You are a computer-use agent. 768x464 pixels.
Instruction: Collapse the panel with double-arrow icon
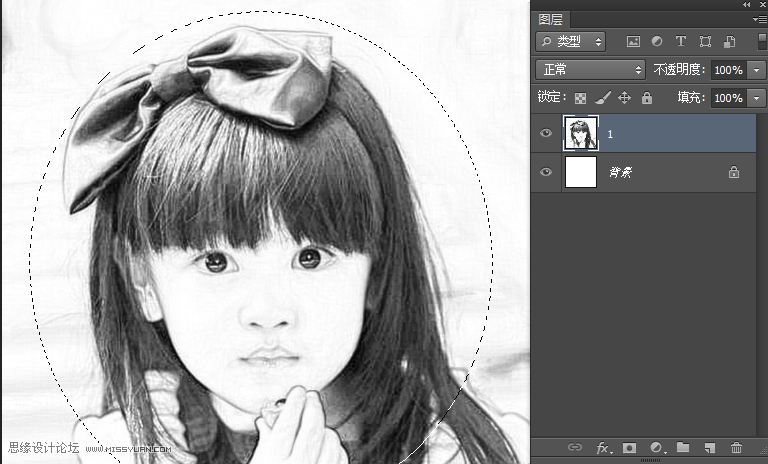pyautogui.click(x=746, y=4)
